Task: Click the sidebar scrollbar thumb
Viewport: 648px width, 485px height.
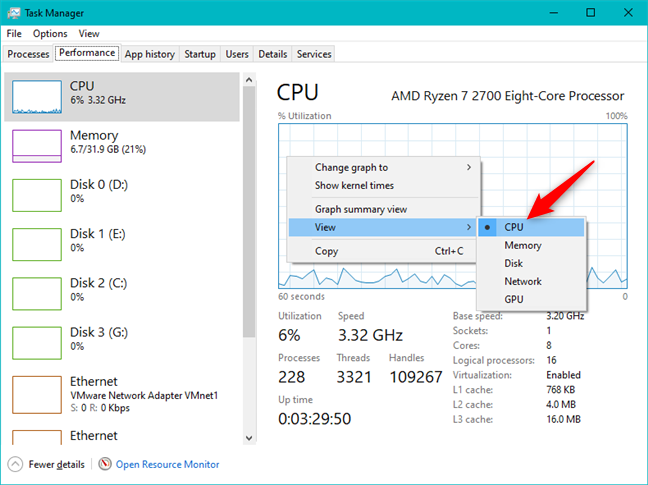Action: click(249, 213)
